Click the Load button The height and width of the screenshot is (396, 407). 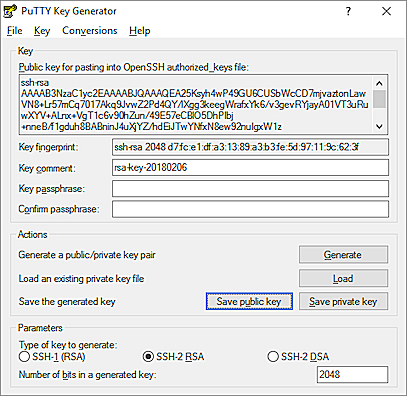click(x=343, y=278)
